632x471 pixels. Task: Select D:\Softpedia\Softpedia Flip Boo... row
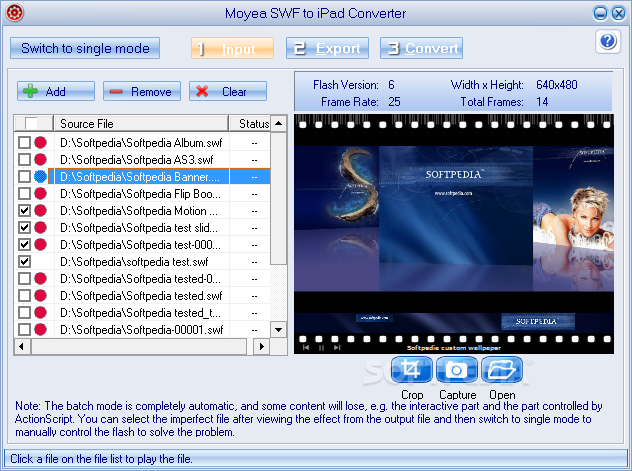tap(141, 194)
